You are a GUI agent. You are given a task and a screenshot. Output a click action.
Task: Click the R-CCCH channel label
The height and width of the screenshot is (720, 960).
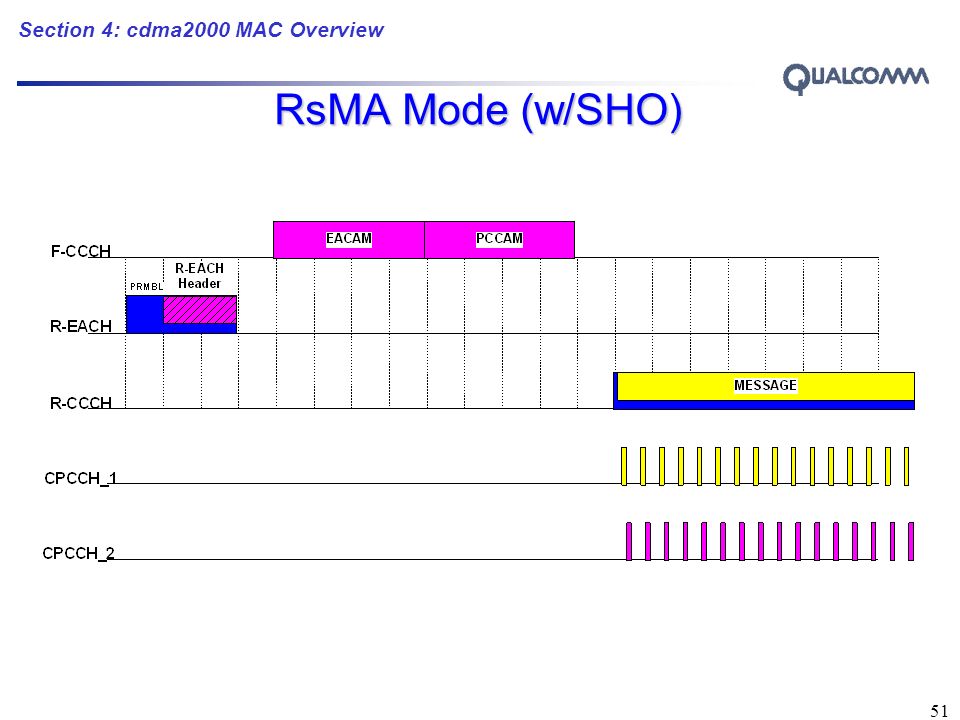(x=81, y=403)
